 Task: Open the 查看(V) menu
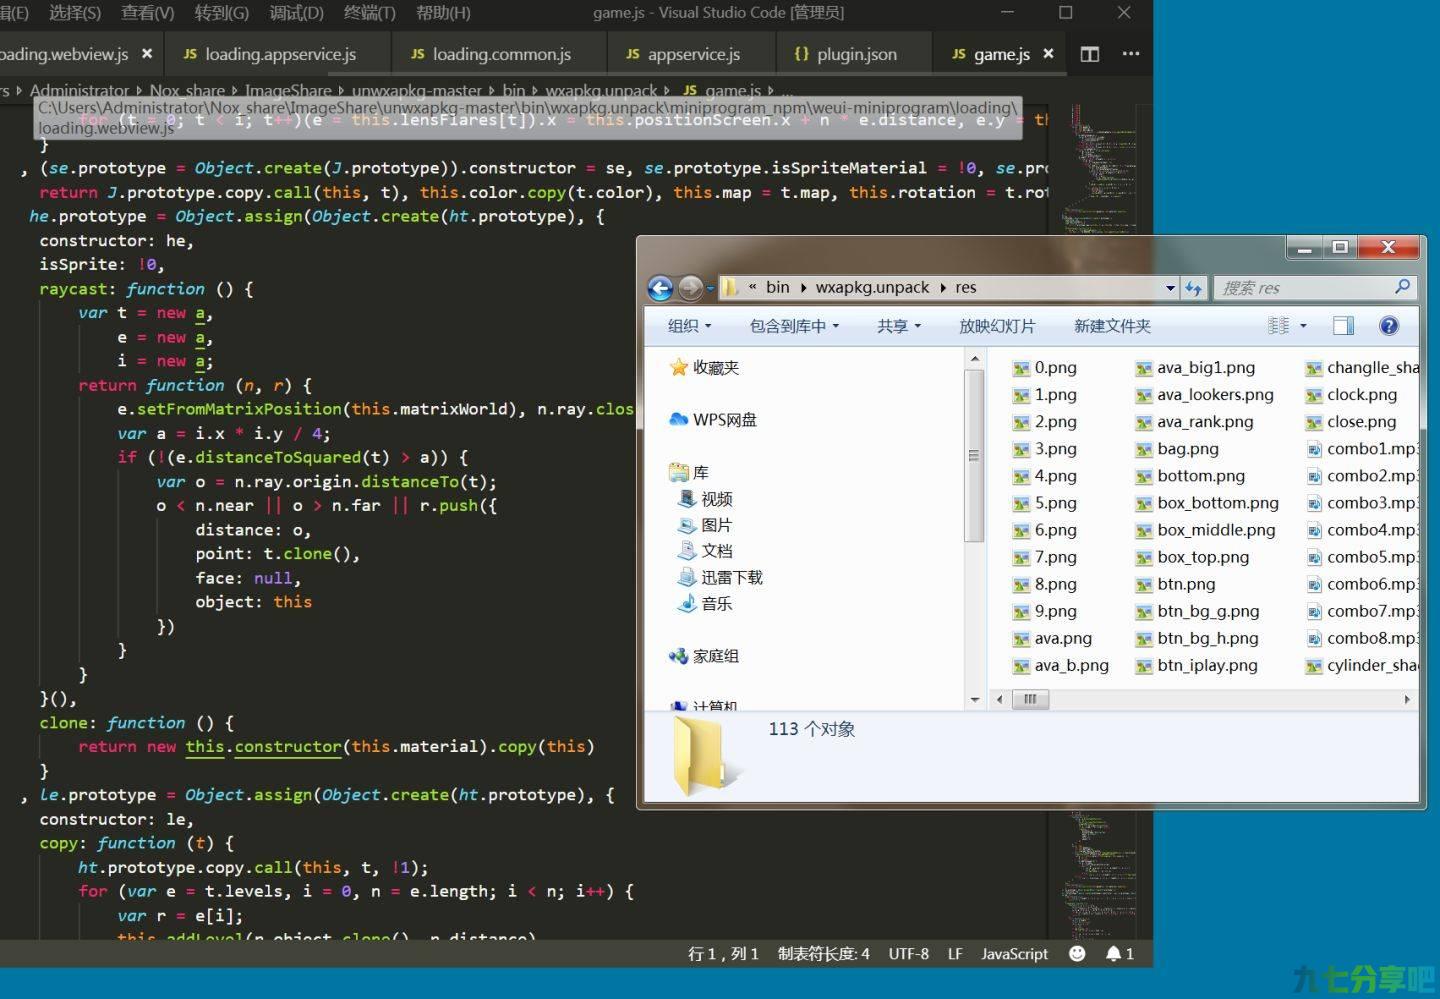147,13
